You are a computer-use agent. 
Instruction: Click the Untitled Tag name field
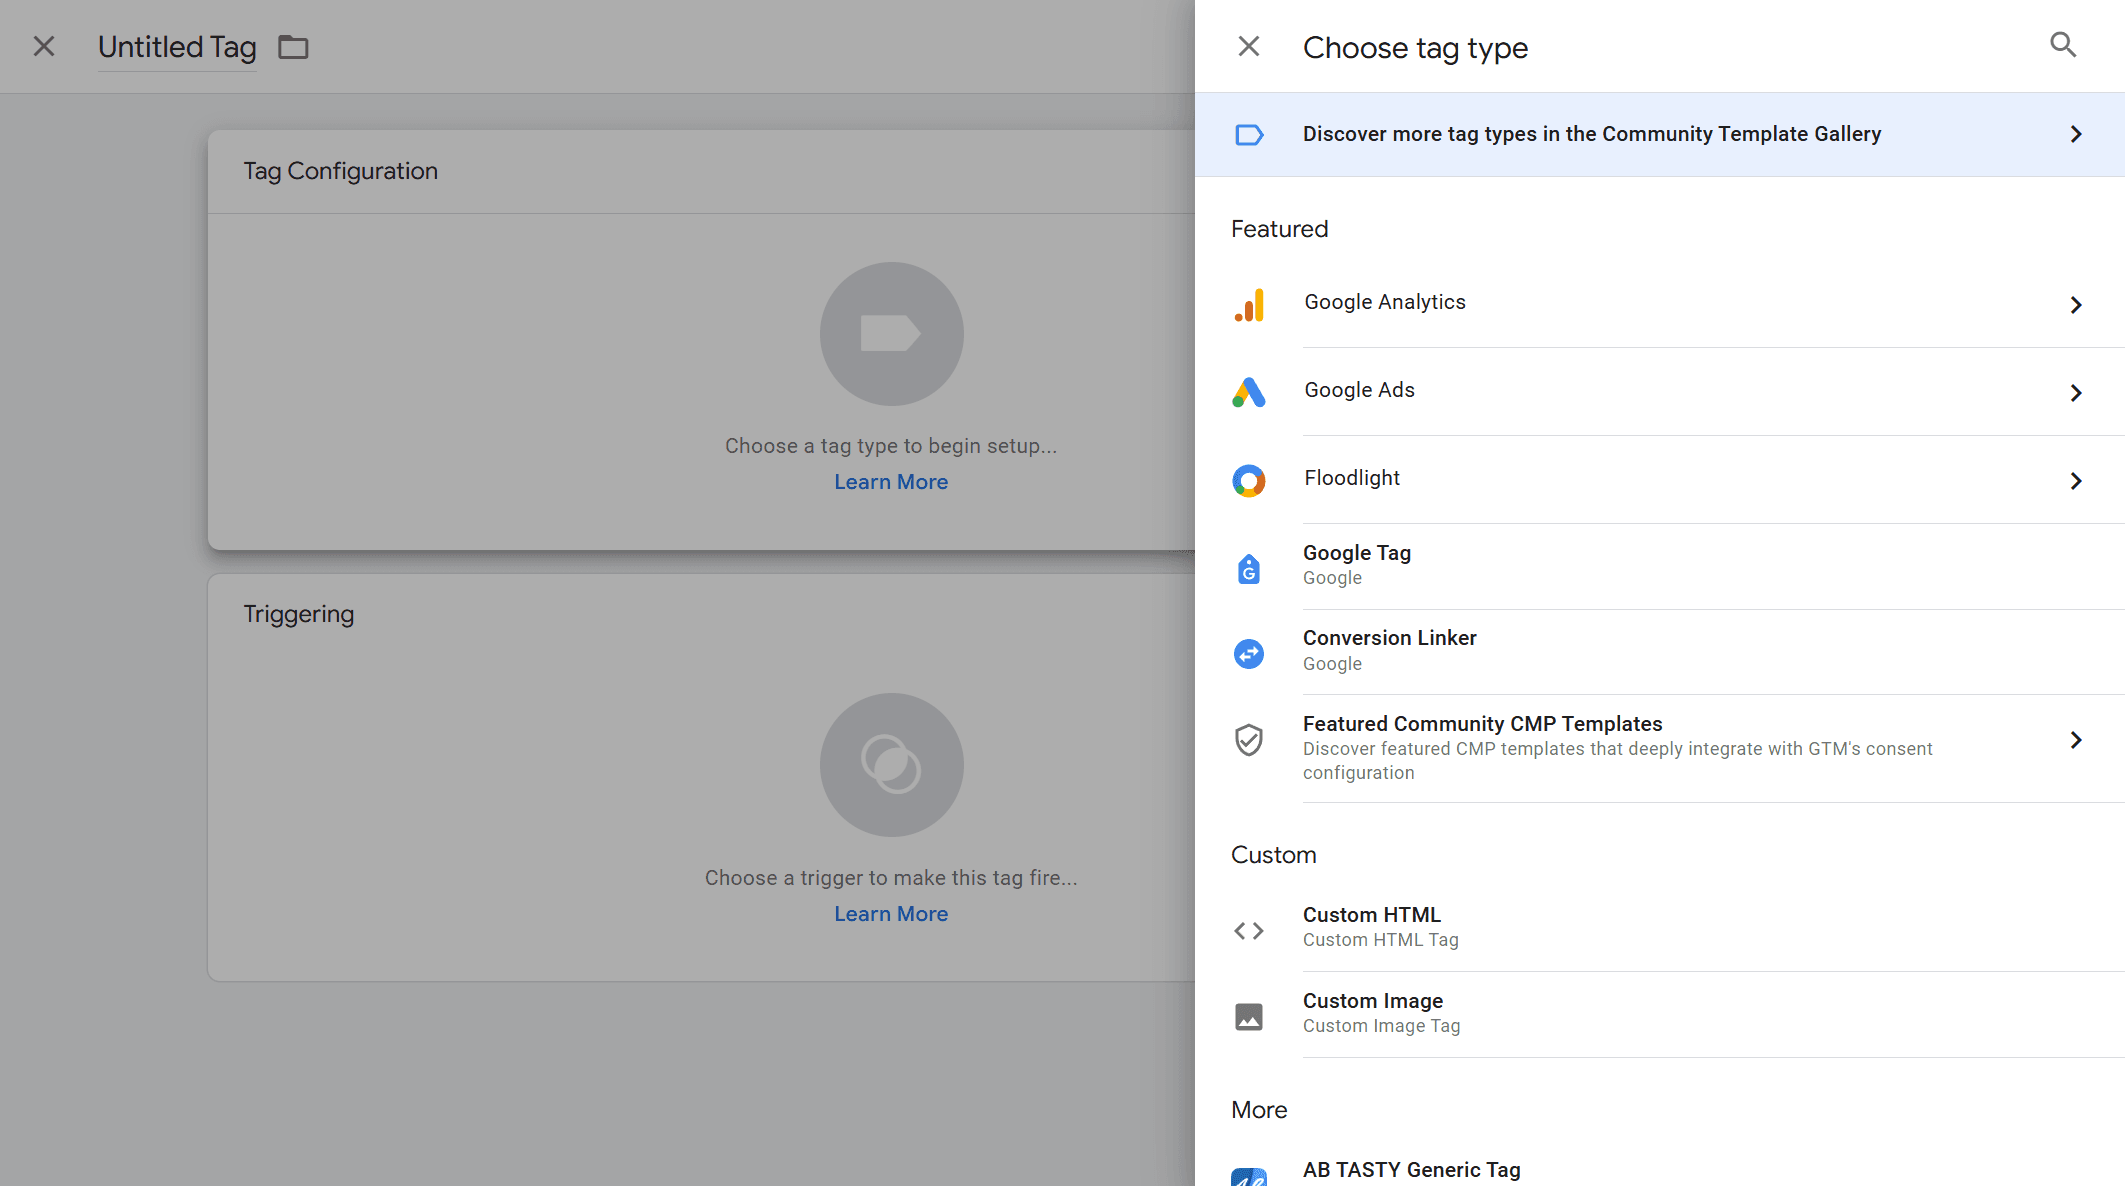pos(177,47)
